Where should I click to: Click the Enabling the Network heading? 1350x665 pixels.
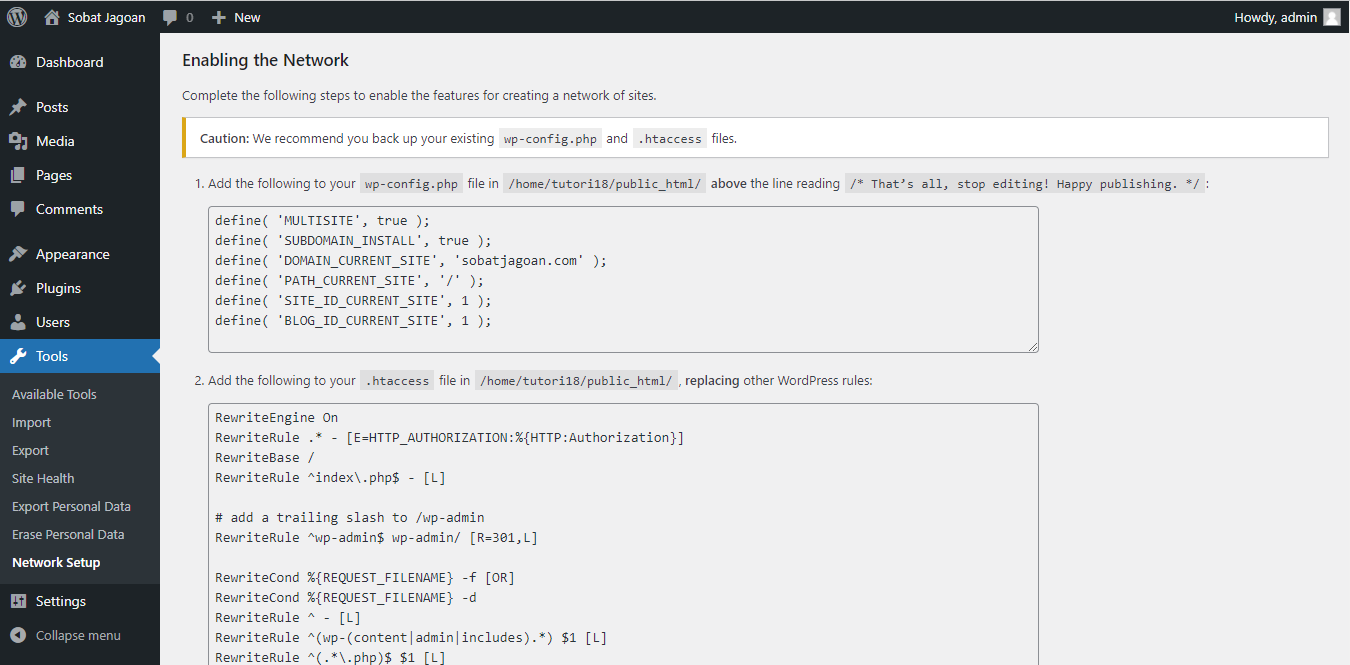tap(265, 60)
